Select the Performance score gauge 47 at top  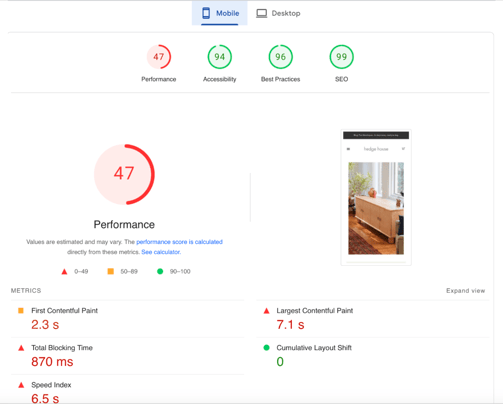[x=159, y=57]
